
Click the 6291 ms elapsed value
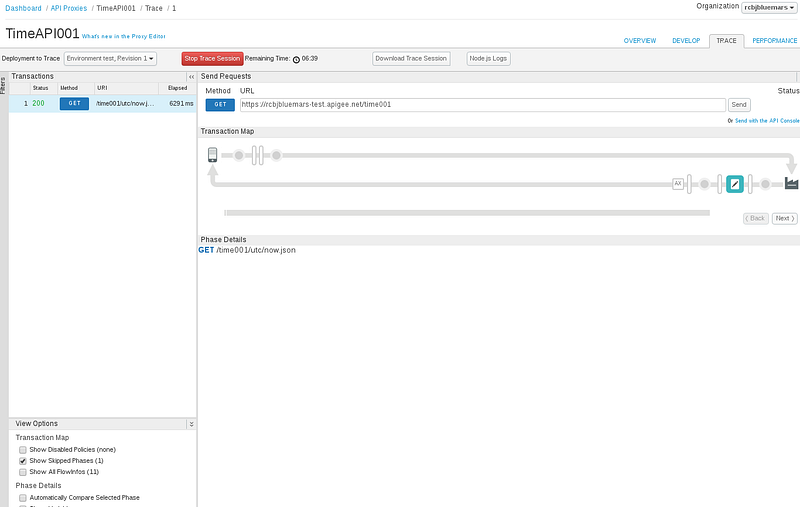tap(181, 104)
